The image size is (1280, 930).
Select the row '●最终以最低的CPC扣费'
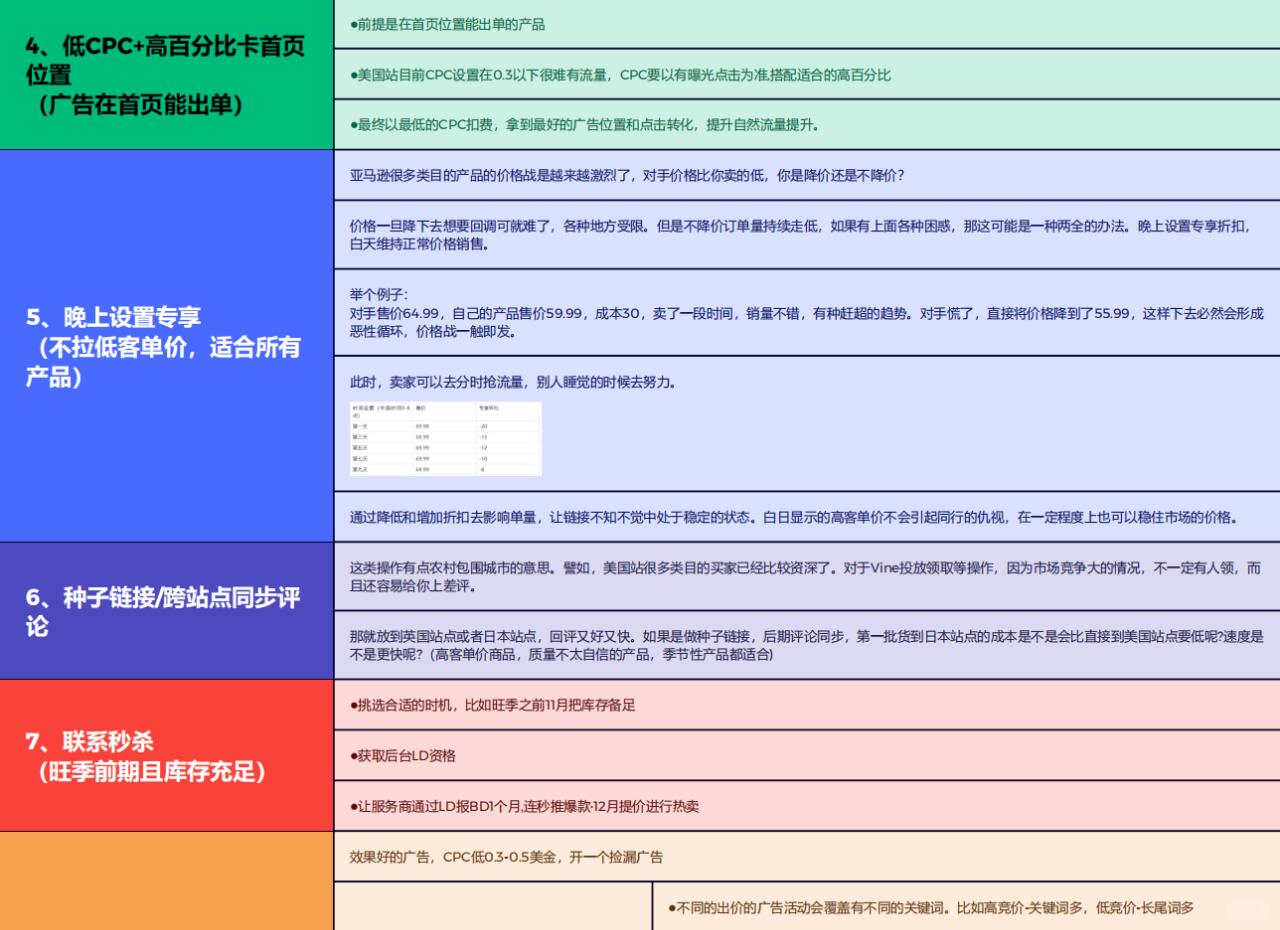[807, 125]
